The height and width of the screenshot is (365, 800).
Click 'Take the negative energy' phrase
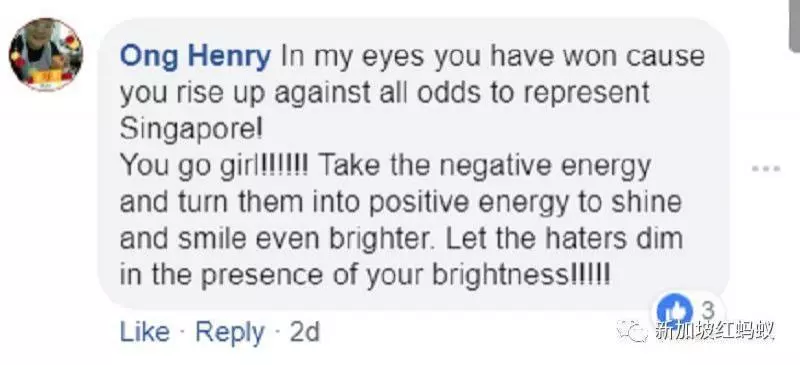[x=485, y=167]
